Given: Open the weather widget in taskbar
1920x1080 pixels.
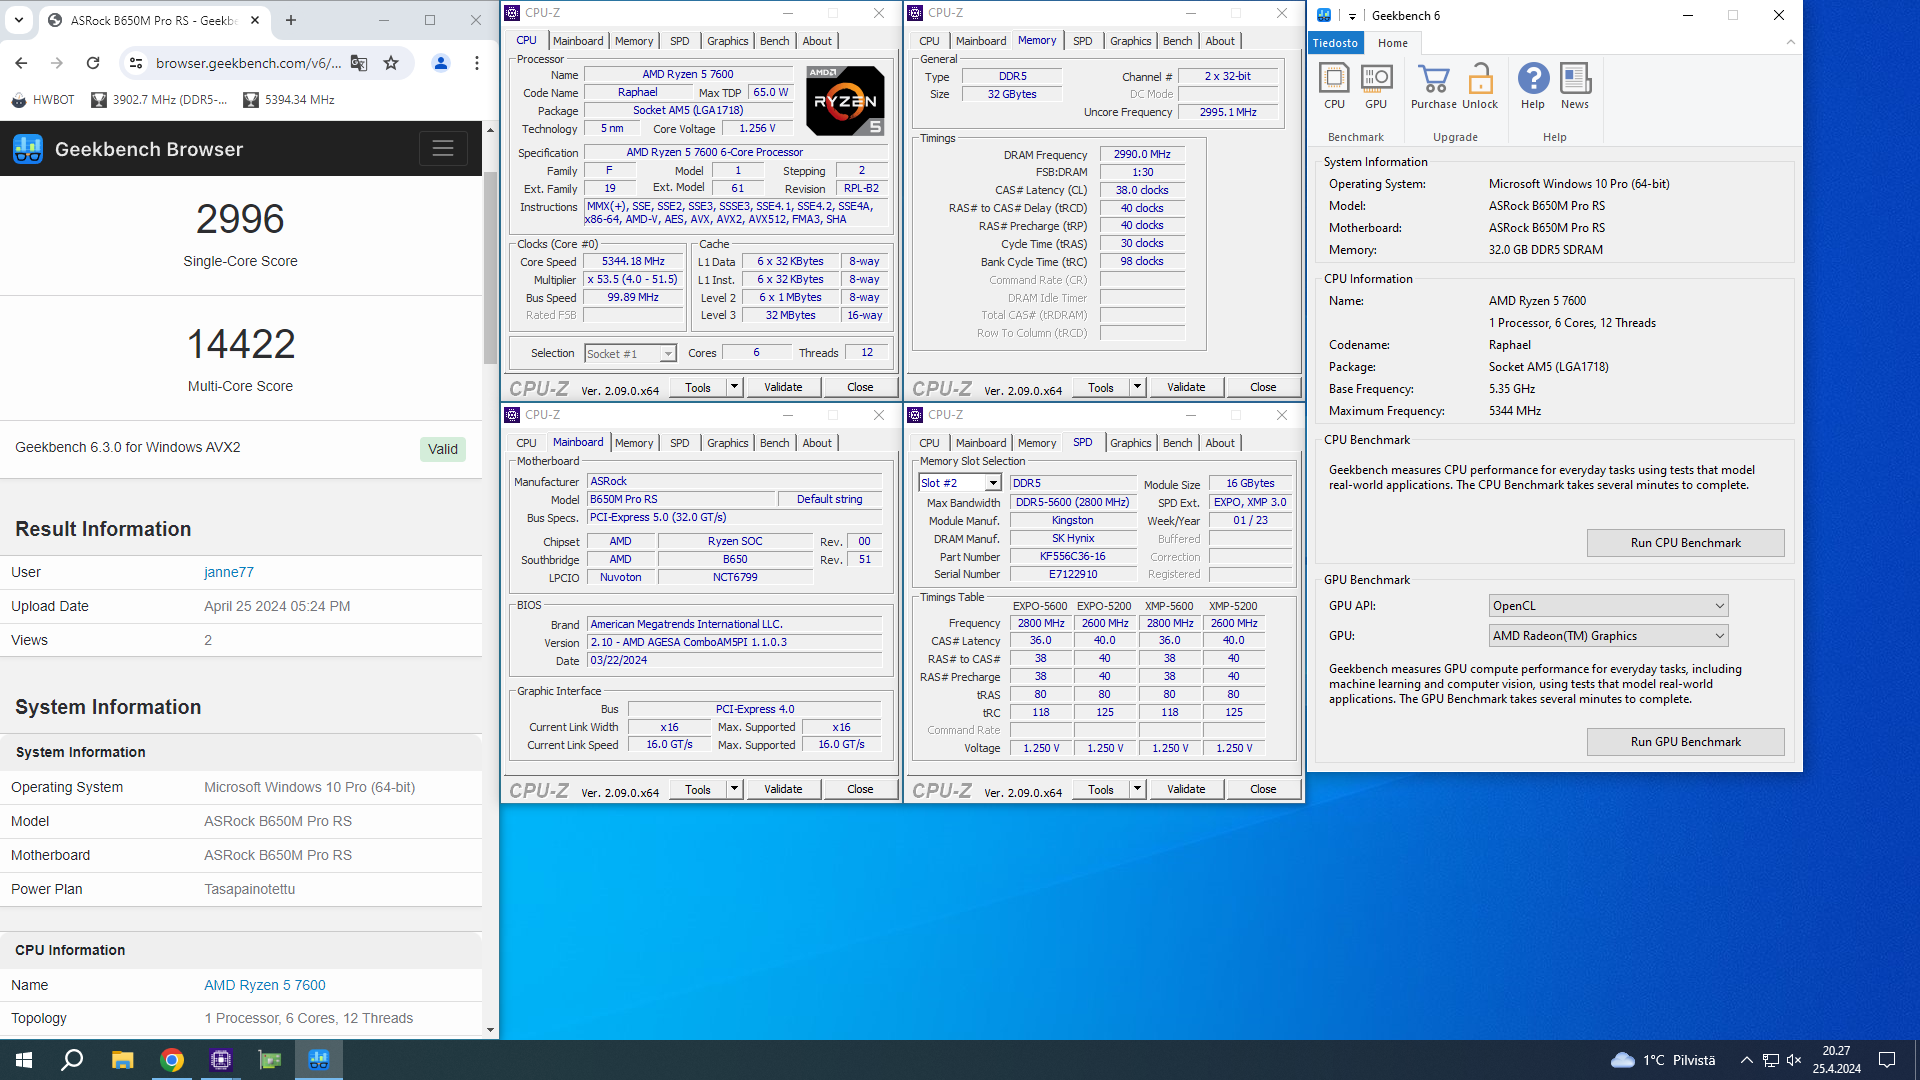Looking at the screenshot, I should [1662, 1060].
